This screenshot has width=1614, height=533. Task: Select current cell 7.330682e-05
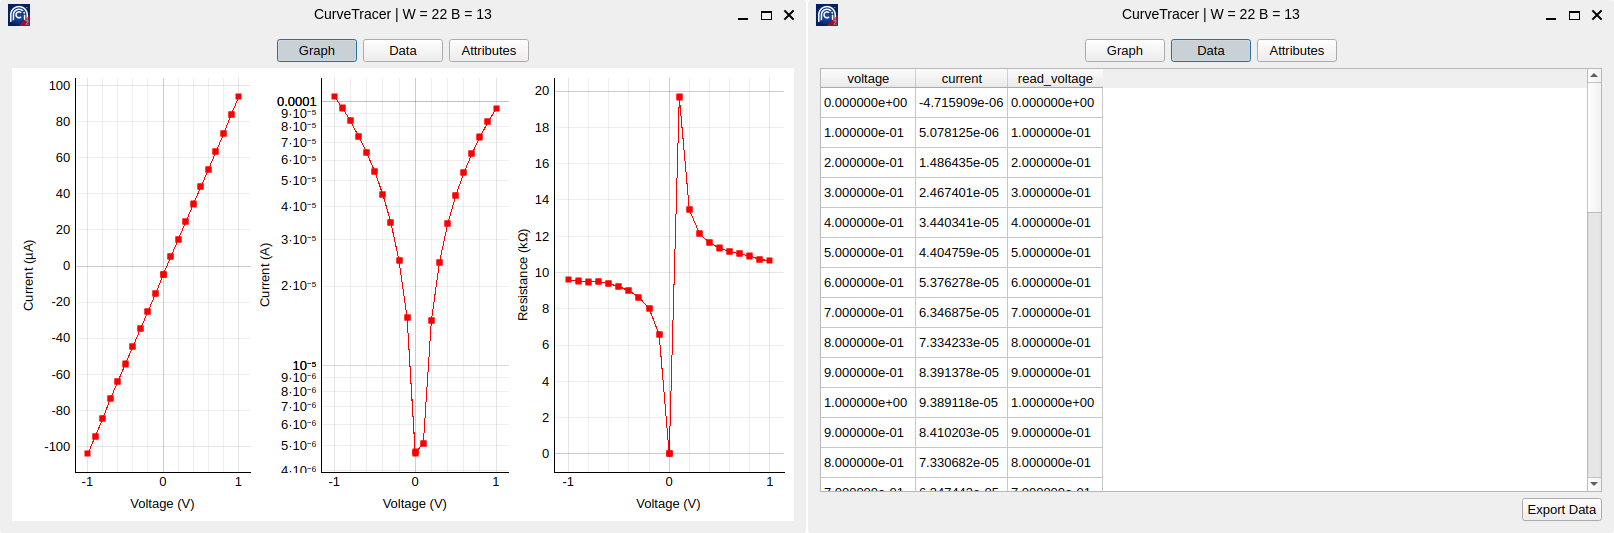[x=961, y=463]
